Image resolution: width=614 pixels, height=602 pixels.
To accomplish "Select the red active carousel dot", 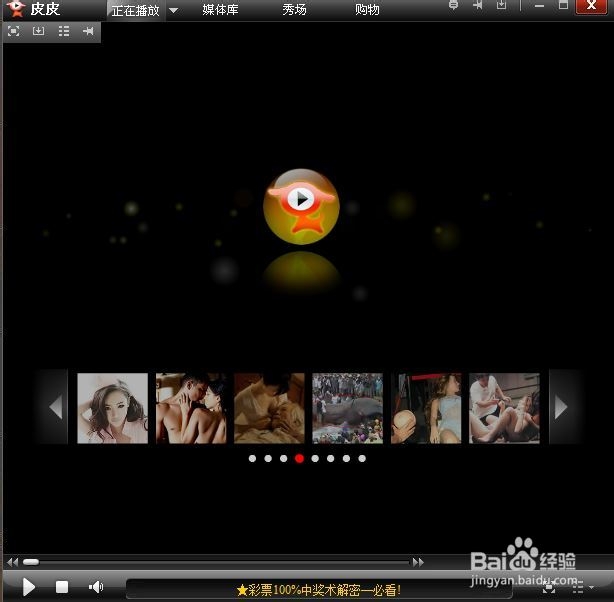I will pos(300,458).
